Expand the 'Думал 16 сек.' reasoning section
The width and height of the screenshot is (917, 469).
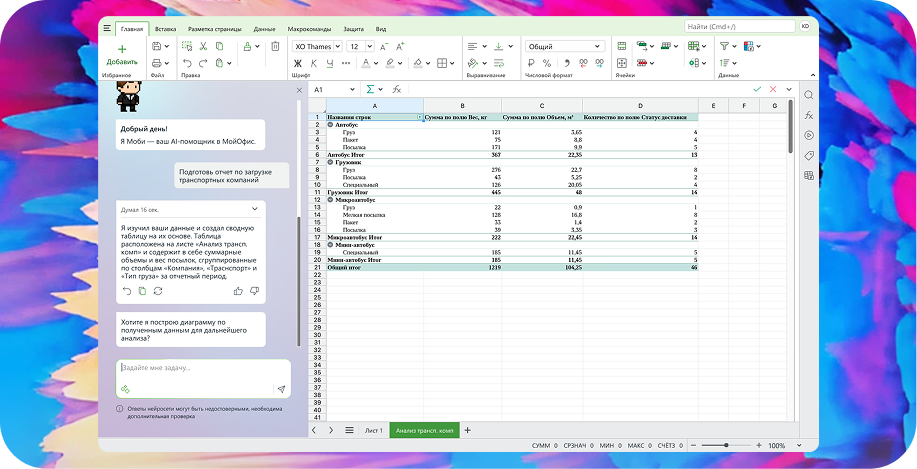255,209
